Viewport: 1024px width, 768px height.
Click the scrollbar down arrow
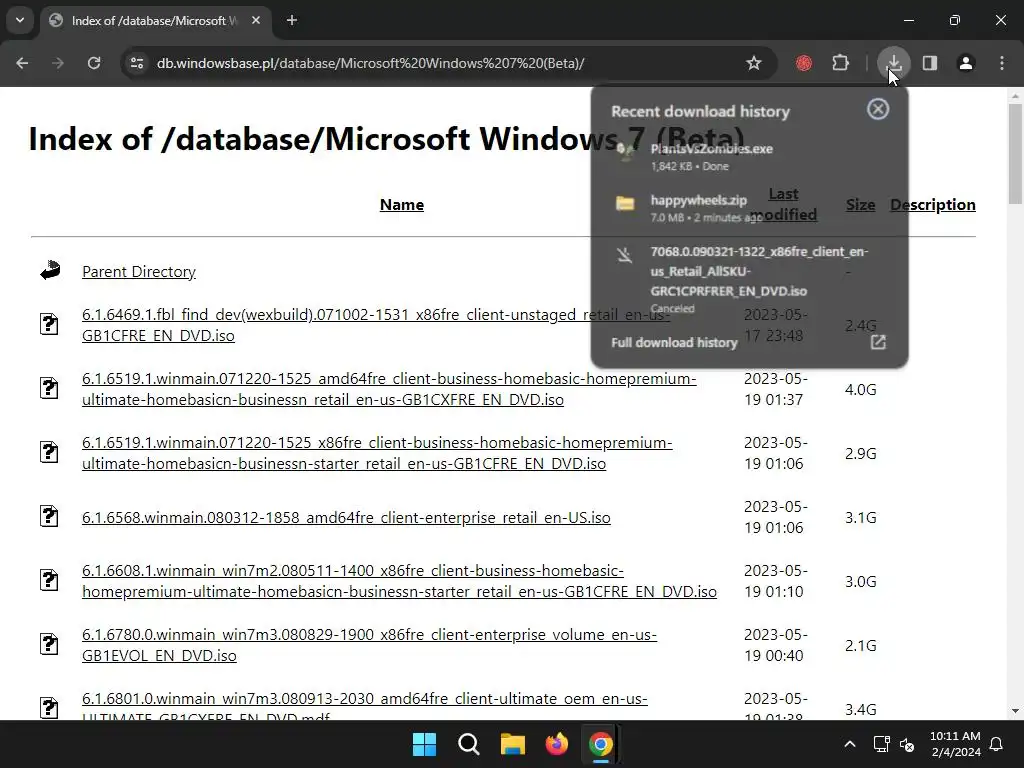click(x=1015, y=711)
